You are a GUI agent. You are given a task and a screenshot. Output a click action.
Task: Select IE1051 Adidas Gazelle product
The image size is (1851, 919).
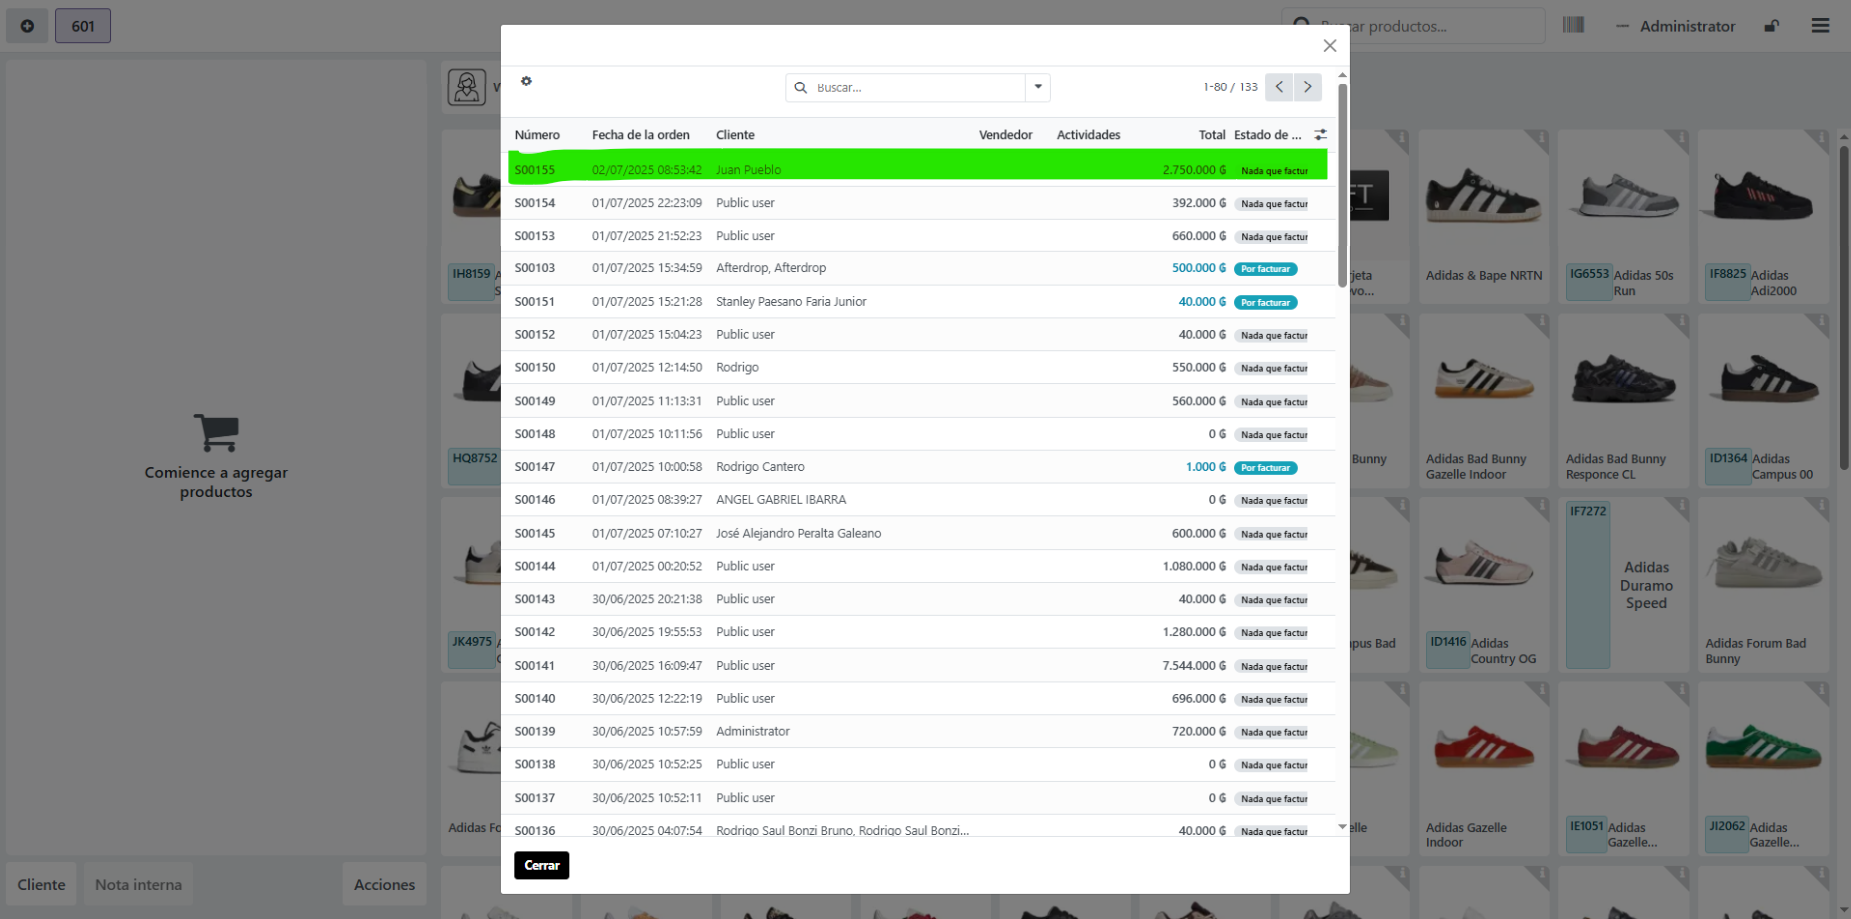pos(1623,768)
